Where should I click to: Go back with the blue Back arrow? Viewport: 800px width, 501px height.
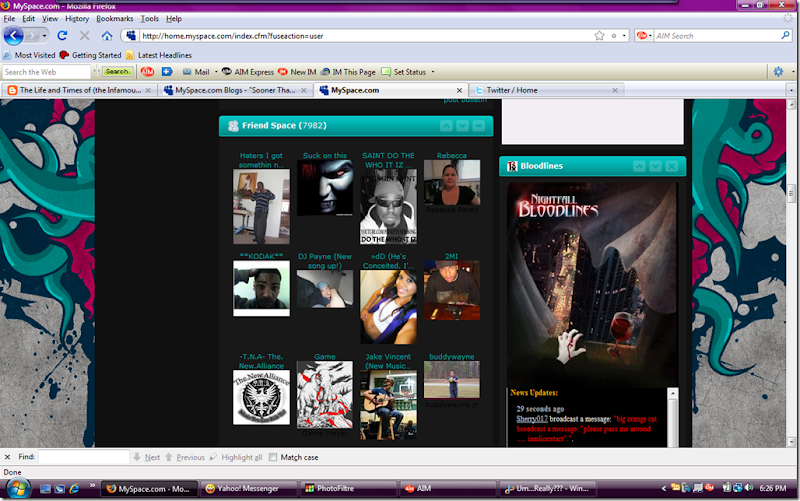[13, 36]
